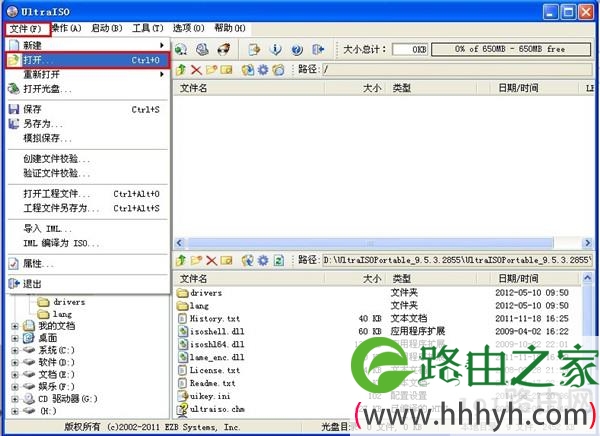Select the 打开 (Open) Ctrl+O menu entry
This screenshot has height=436, width=600.
pos(88,60)
